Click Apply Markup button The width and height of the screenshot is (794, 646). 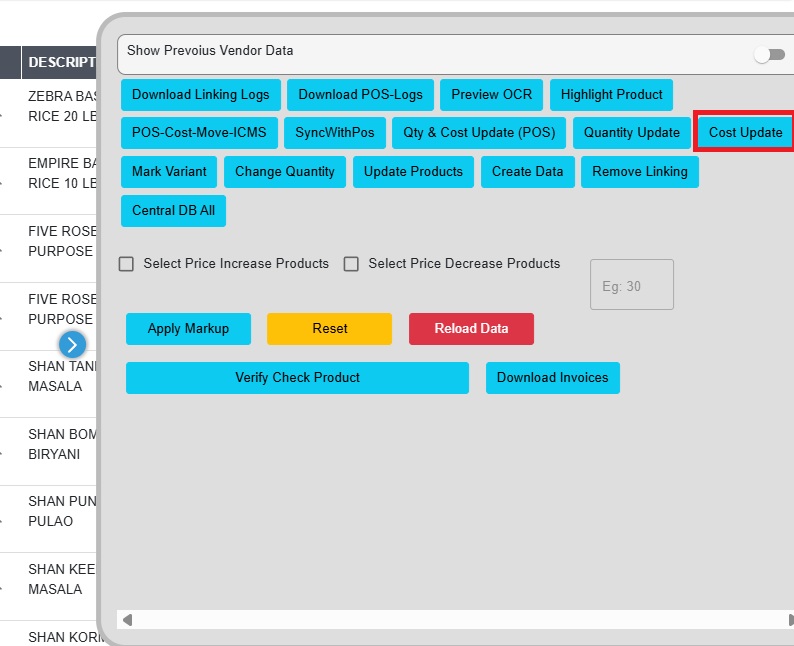tap(188, 329)
